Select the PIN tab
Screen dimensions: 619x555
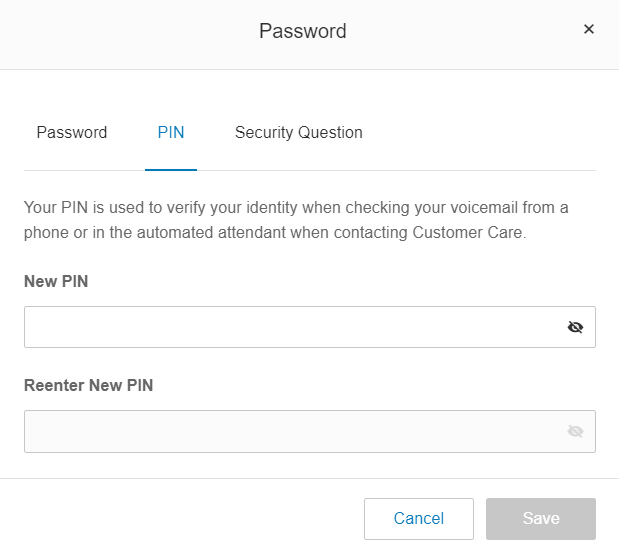(x=171, y=133)
